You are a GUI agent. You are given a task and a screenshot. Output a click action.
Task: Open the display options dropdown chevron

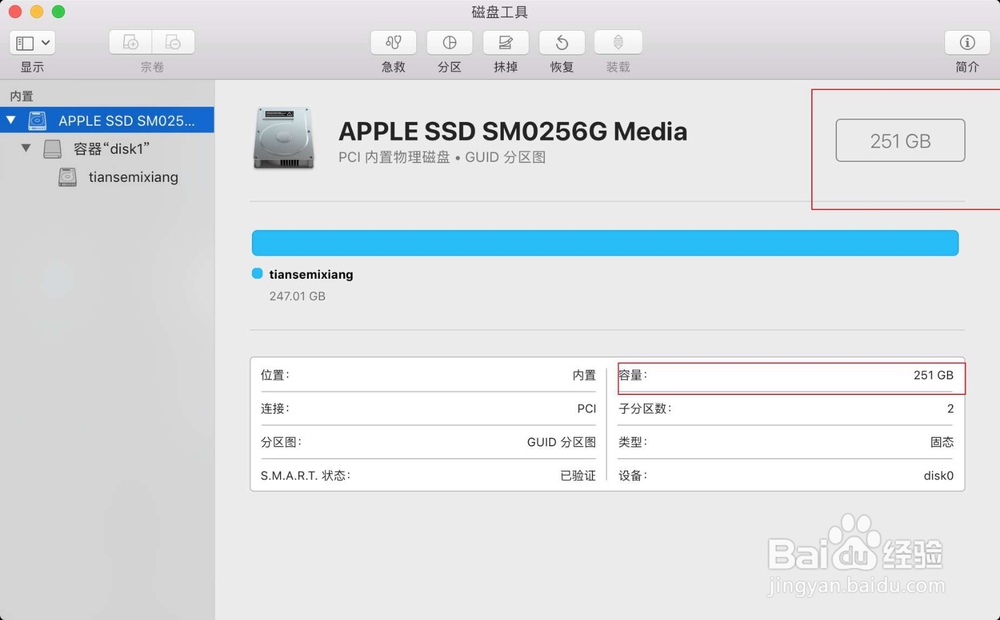(x=46, y=43)
